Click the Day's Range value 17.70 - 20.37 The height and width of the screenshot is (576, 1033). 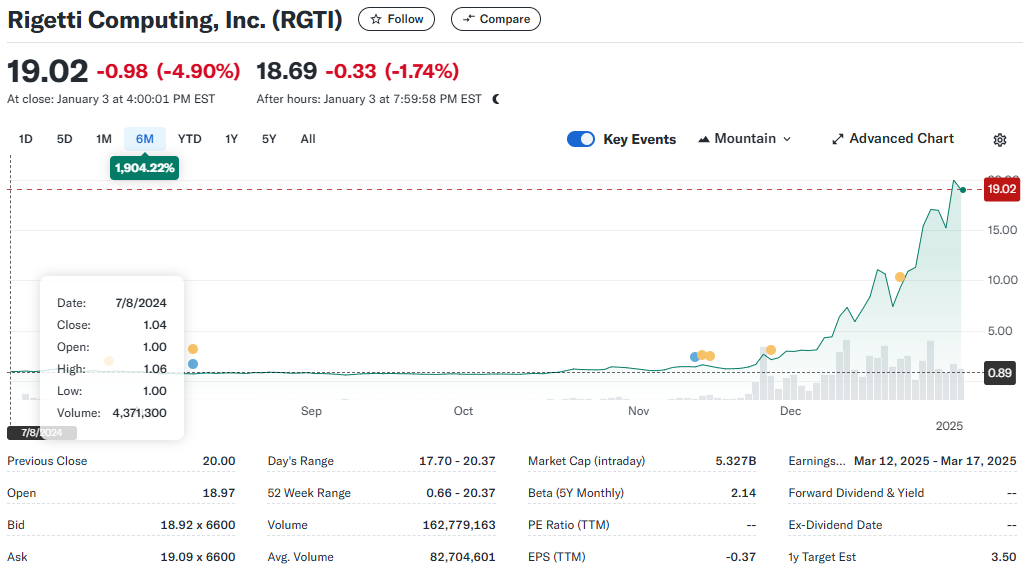click(457, 461)
